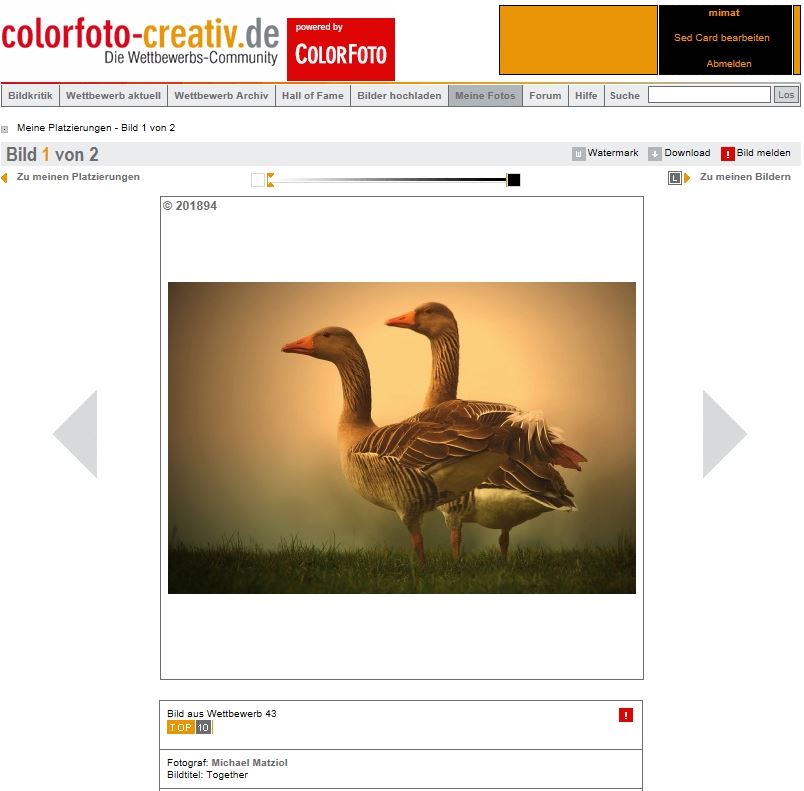Click the red report icon below the photo
This screenshot has height=791, width=804.
click(626, 715)
